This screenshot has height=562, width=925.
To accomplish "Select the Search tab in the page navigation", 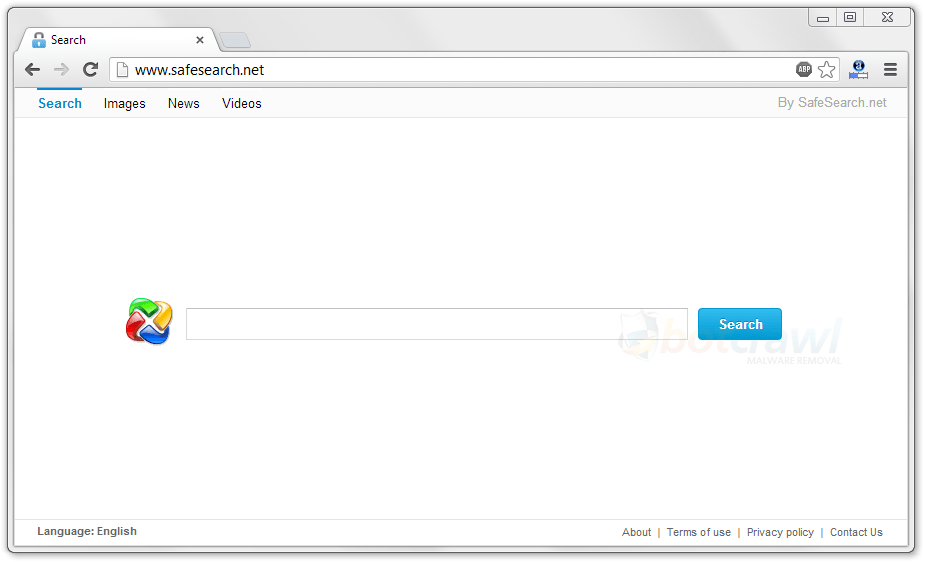I will (60, 103).
